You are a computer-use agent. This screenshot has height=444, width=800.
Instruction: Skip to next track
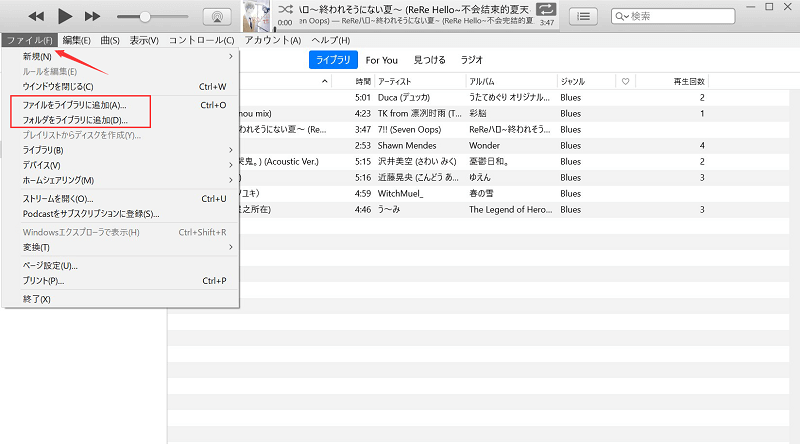tap(92, 16)
